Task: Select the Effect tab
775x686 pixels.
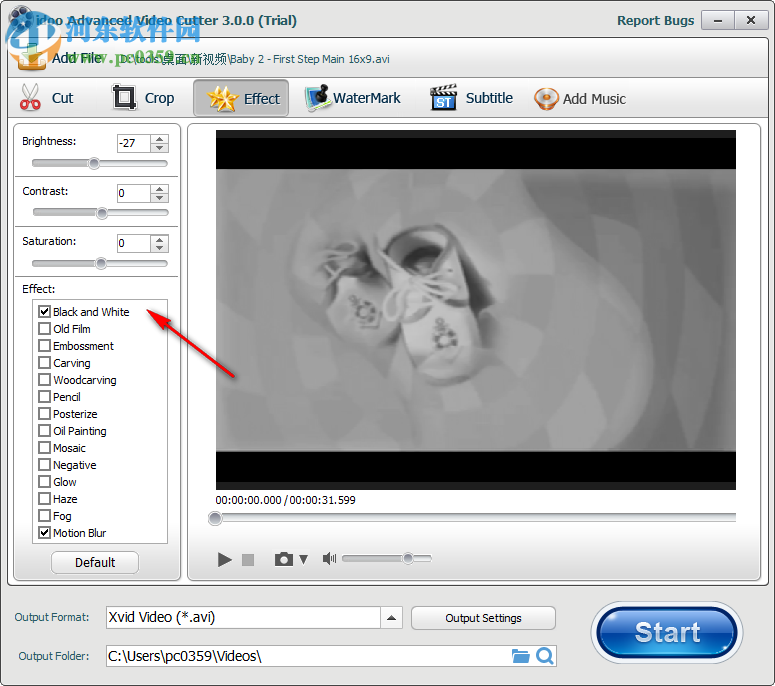Action: [241, 98]
